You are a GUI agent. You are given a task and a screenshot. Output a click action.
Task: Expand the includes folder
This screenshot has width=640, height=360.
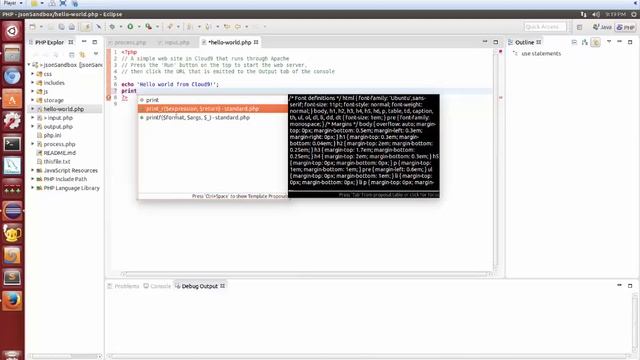pyautogui.click(x=33, y=82)
